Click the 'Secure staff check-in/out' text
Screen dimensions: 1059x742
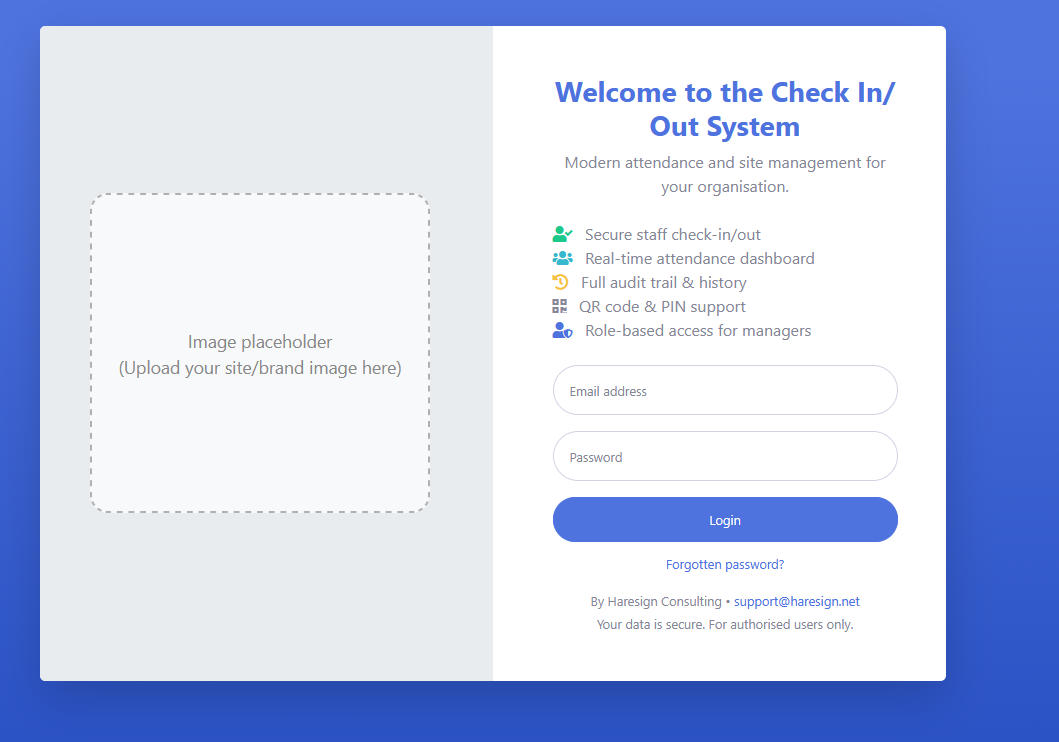(672, 235)
